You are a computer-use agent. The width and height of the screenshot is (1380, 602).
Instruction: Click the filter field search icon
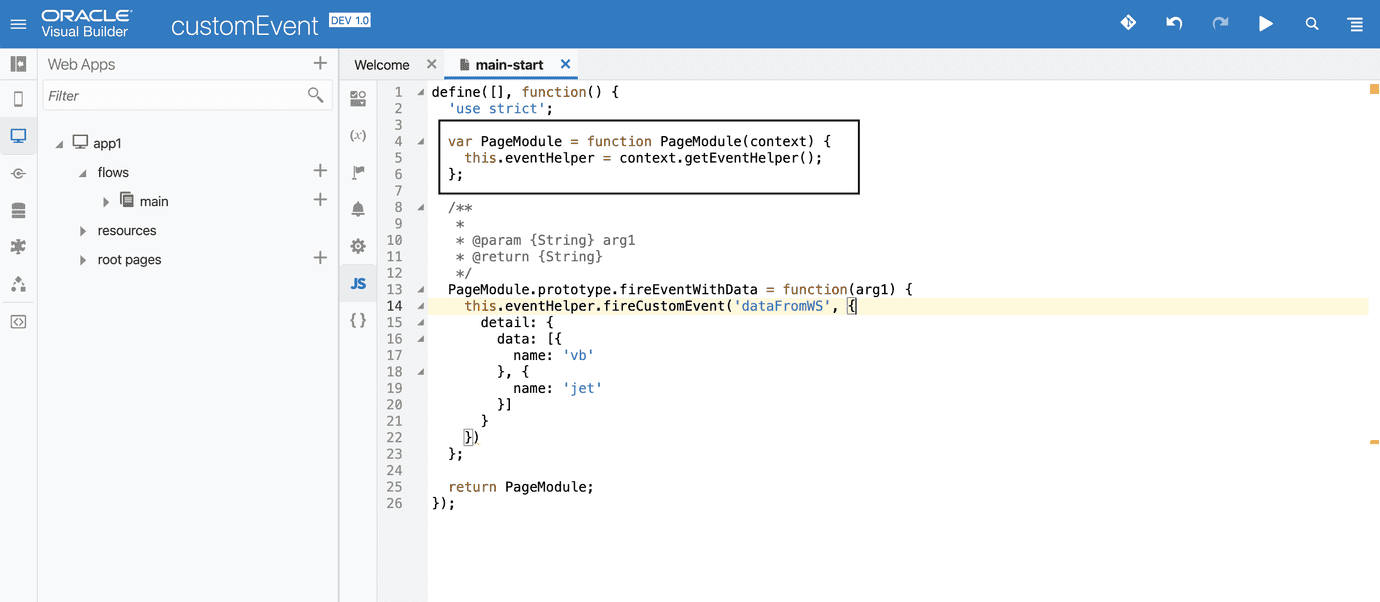(x=315, y=95)
